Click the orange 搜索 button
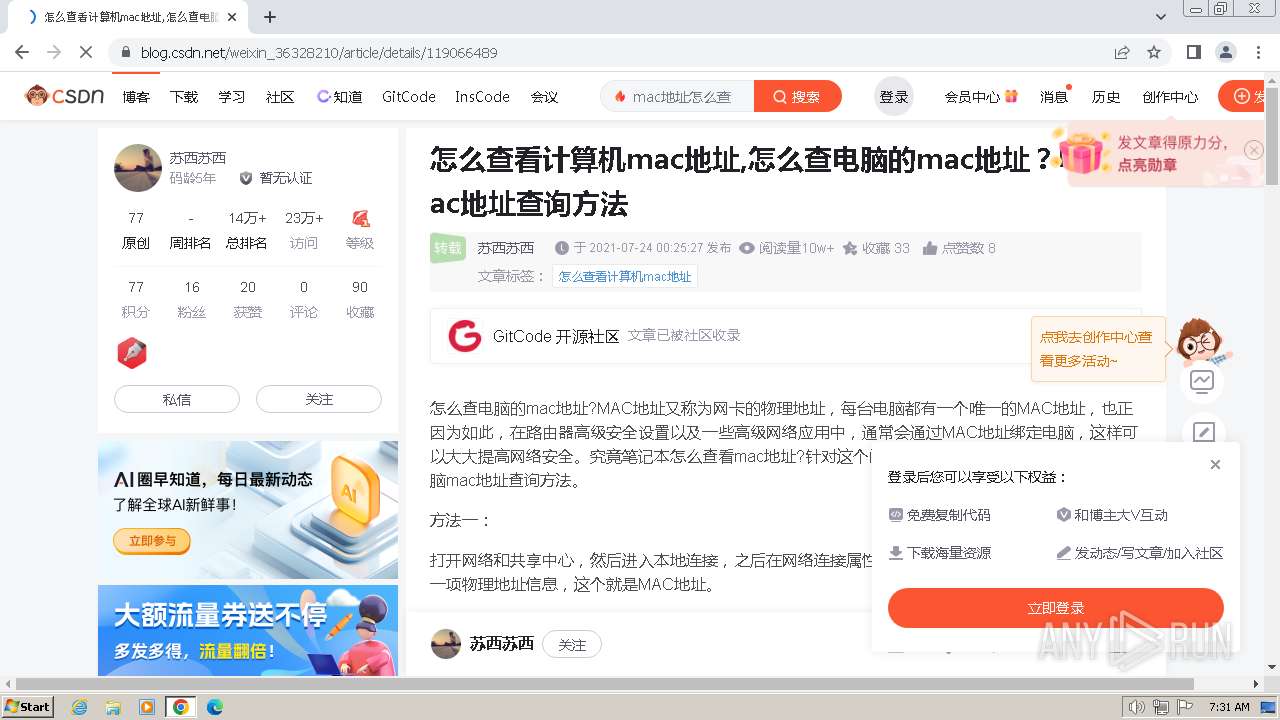The height and width of the screenshot is (720, 1280). (797, 97)
